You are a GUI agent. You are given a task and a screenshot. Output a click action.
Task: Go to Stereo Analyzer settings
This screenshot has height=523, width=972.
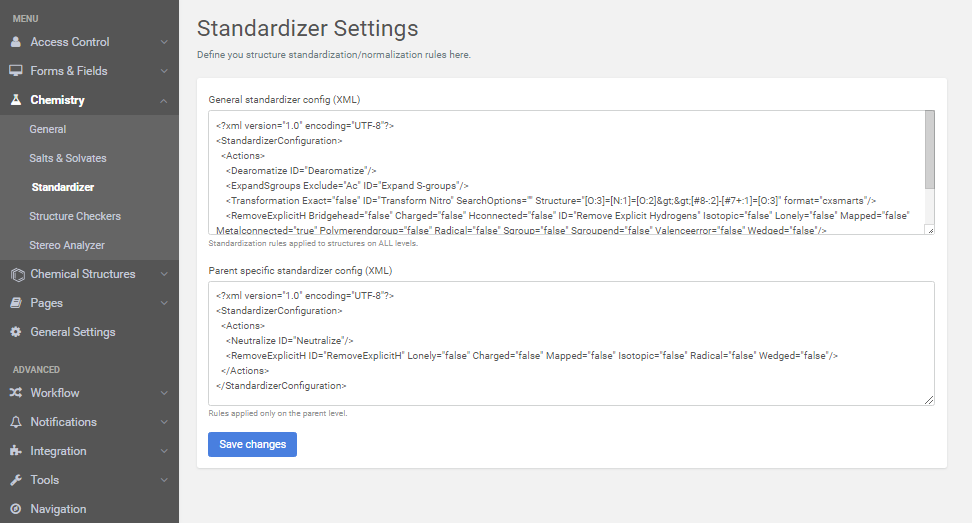click(67, 245)
